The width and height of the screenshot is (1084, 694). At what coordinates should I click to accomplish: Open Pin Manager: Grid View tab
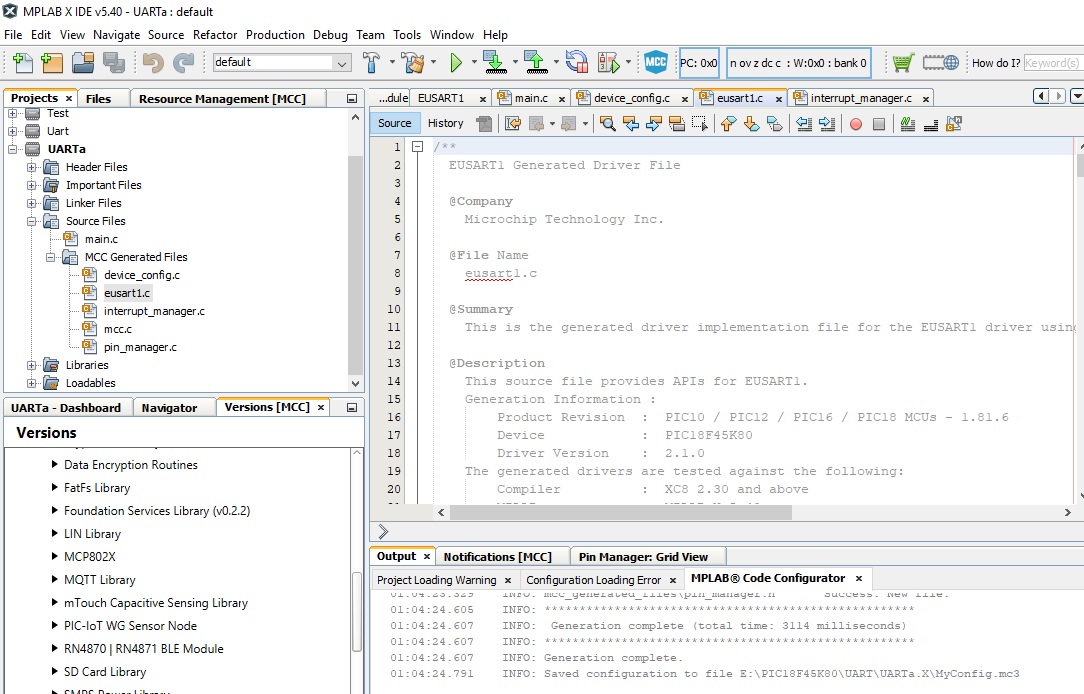pos(643,556)
